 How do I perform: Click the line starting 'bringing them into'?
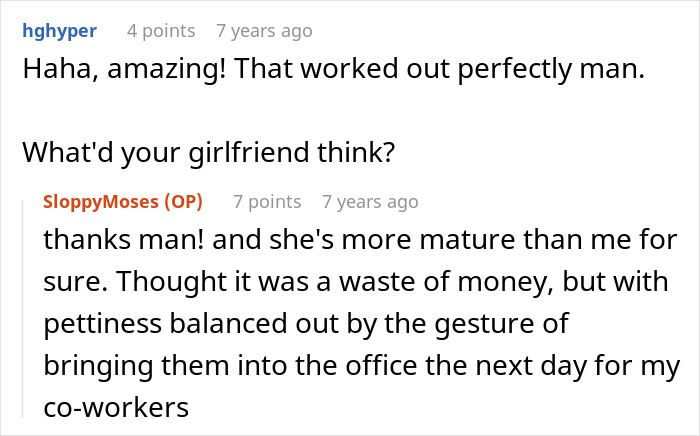(x=362, y=366)
